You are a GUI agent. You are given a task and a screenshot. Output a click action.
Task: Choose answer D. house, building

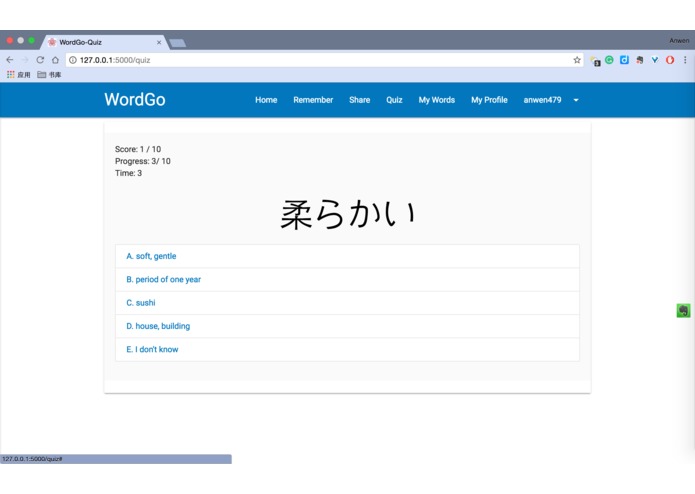click(x=347, y=326)
